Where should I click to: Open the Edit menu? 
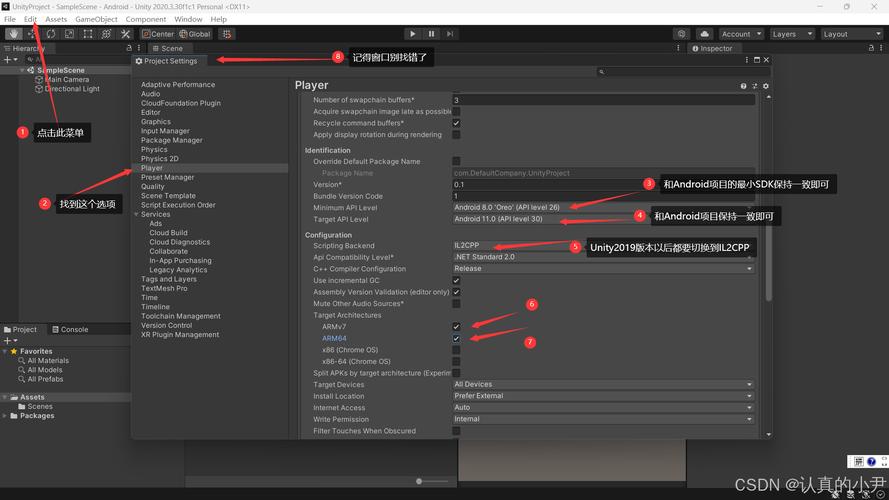[30, 19]
